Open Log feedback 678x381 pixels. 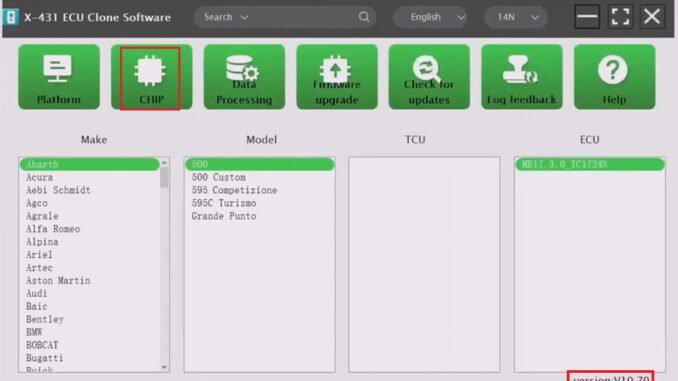(522, 77)
